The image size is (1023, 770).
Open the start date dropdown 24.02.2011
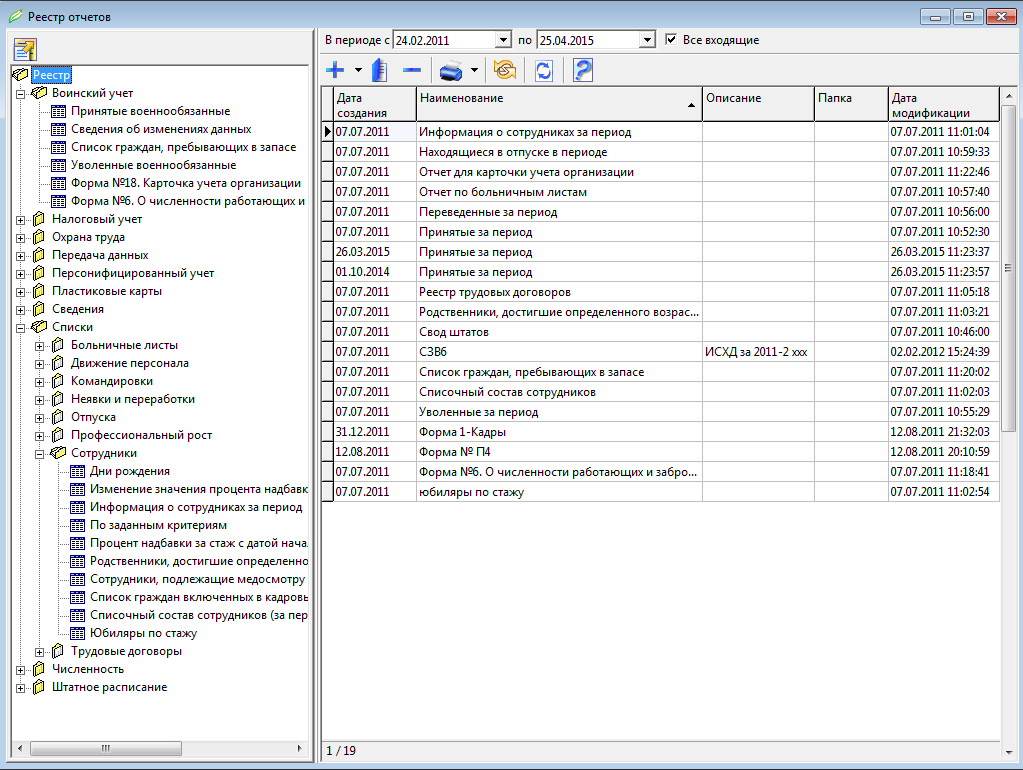[x=503, y=40]
